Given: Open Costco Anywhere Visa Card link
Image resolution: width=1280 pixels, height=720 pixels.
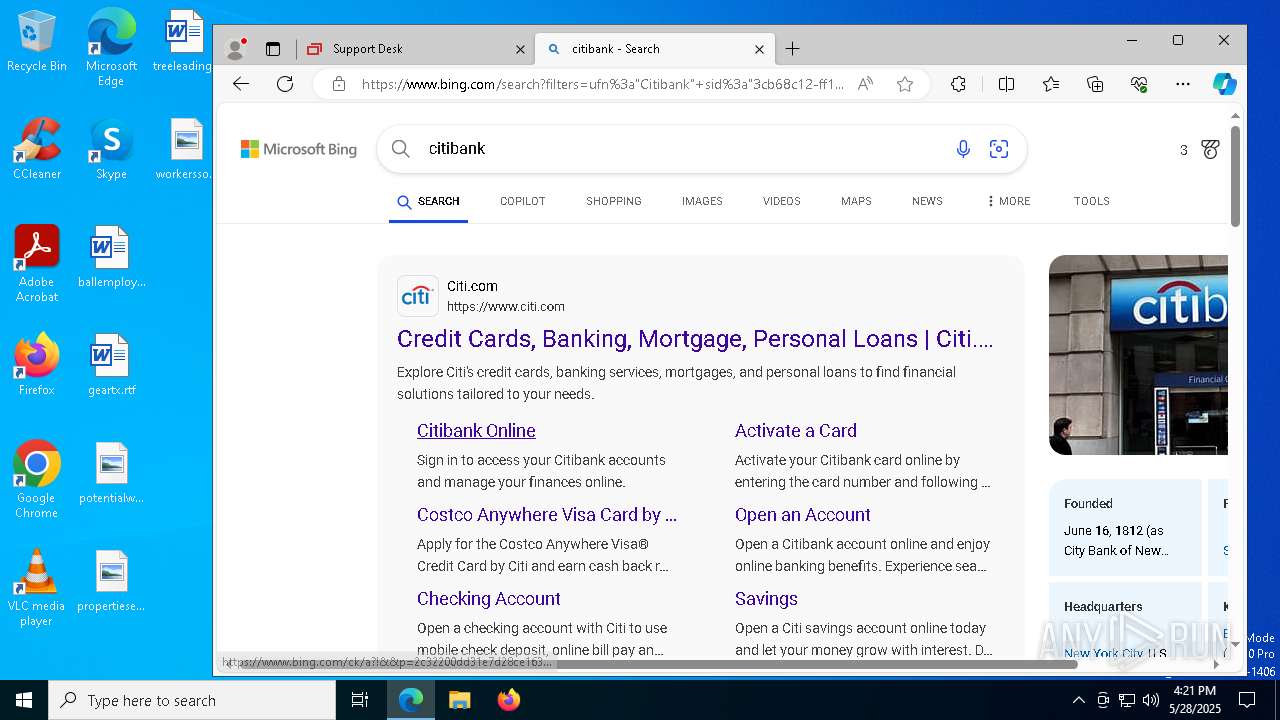Looking at the screenshot, I should (x=547, y=515).
